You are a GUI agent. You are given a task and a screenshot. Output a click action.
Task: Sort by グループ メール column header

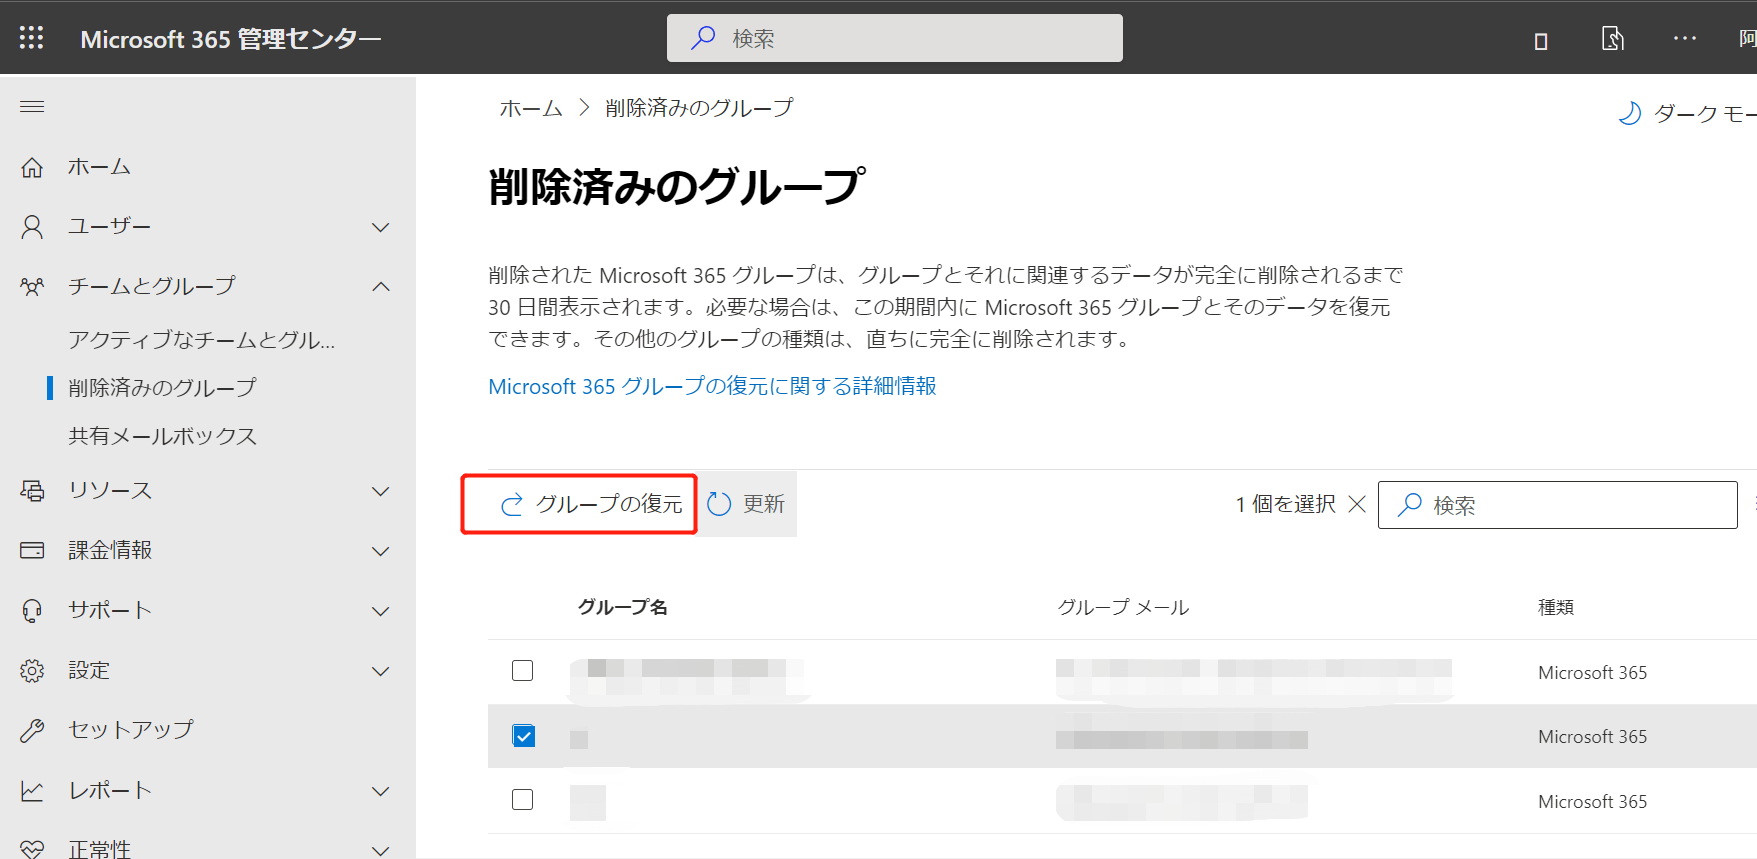coord(1123,607)
